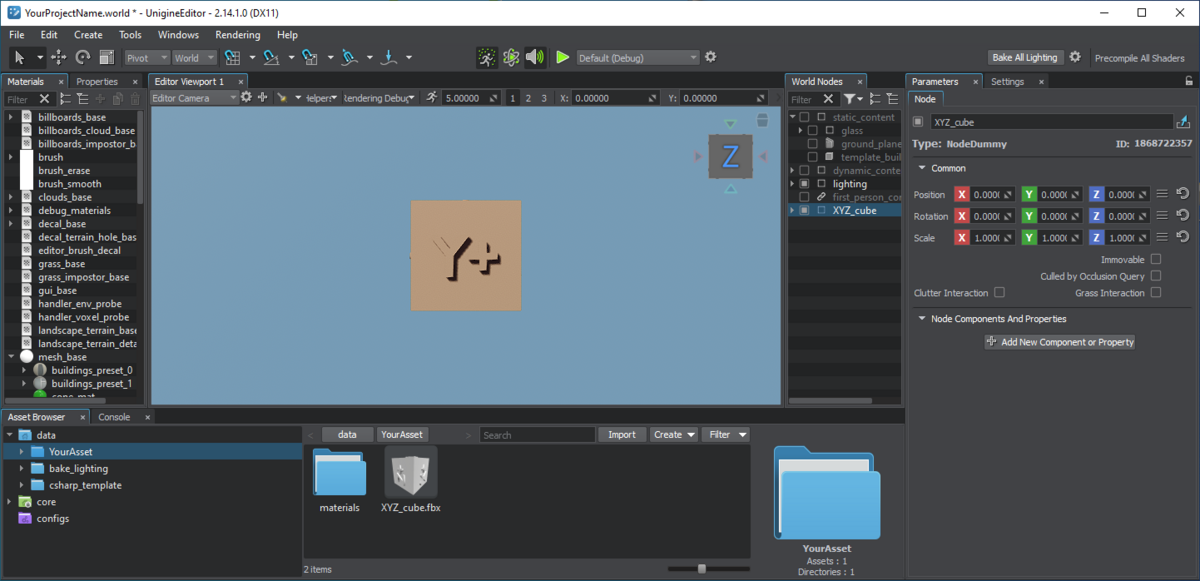
Task: Toggle audio with the speaker icon
Action: pos(535,57)
